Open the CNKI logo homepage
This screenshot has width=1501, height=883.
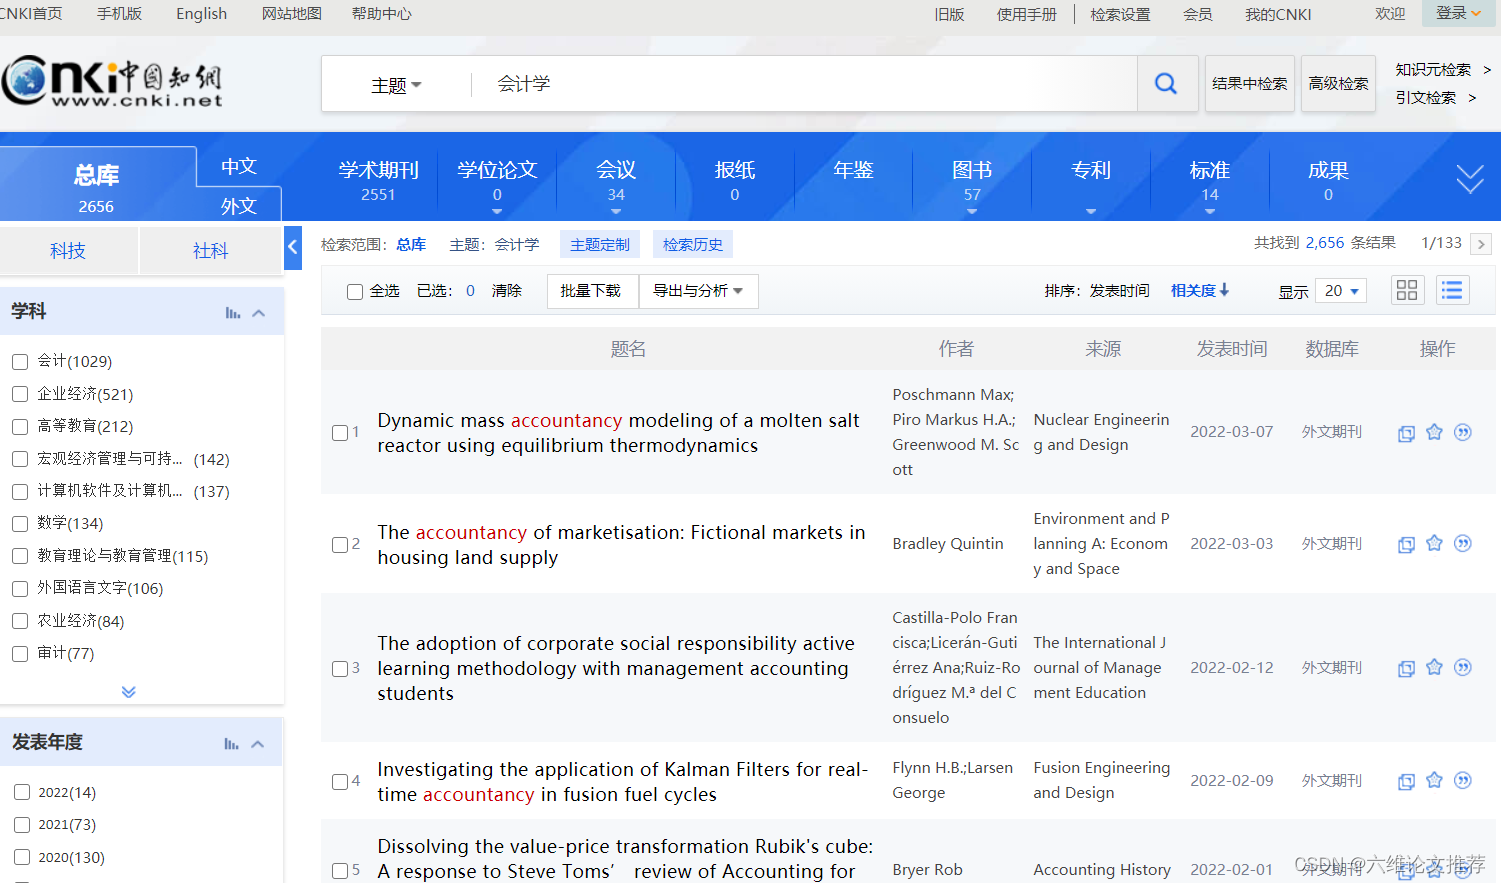[x=112, y=82]
